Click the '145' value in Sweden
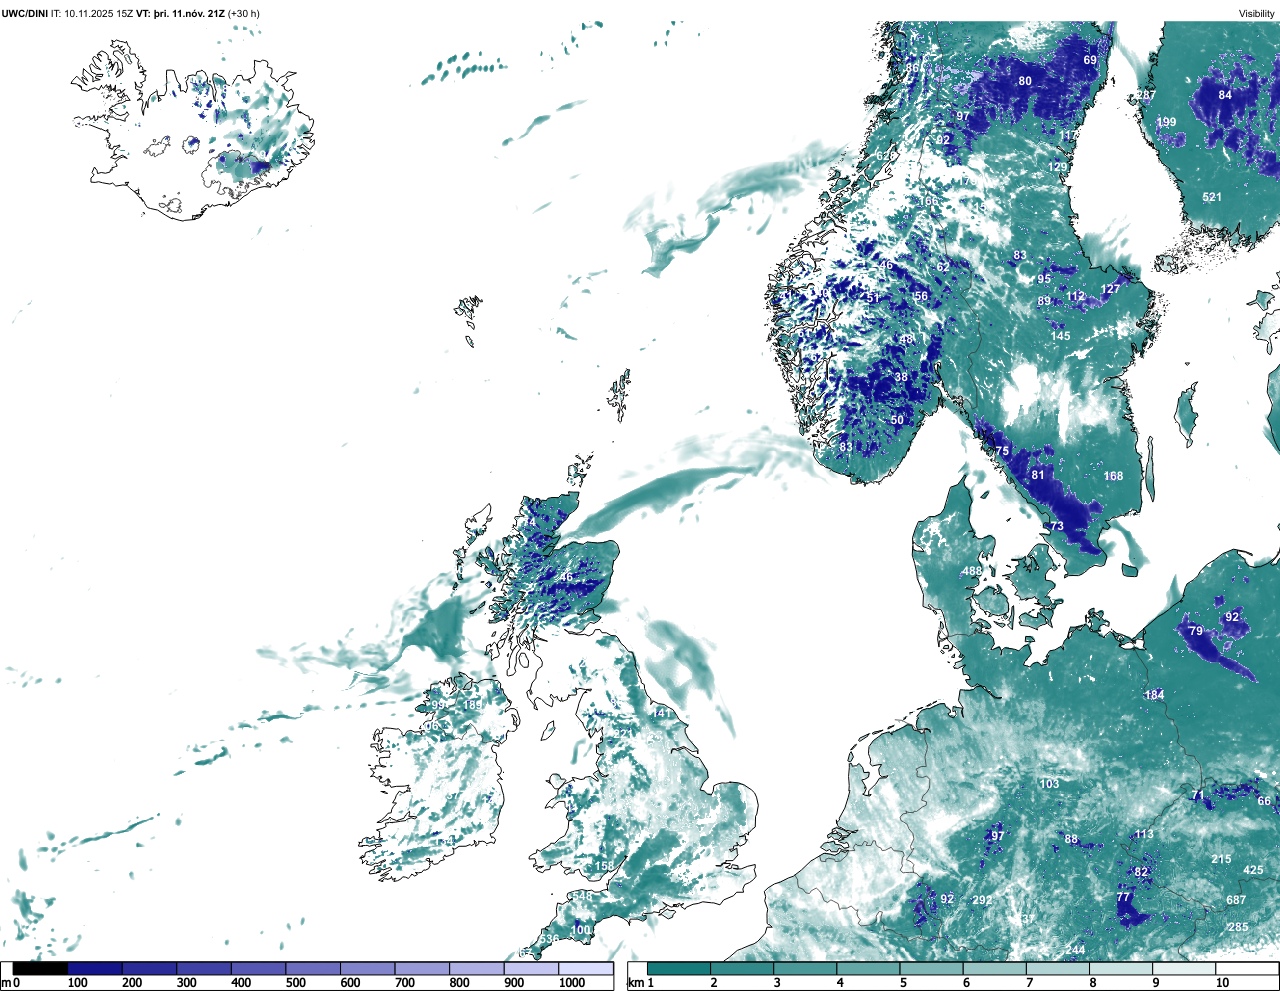The image size is (1280, 991). [1061, 336]
